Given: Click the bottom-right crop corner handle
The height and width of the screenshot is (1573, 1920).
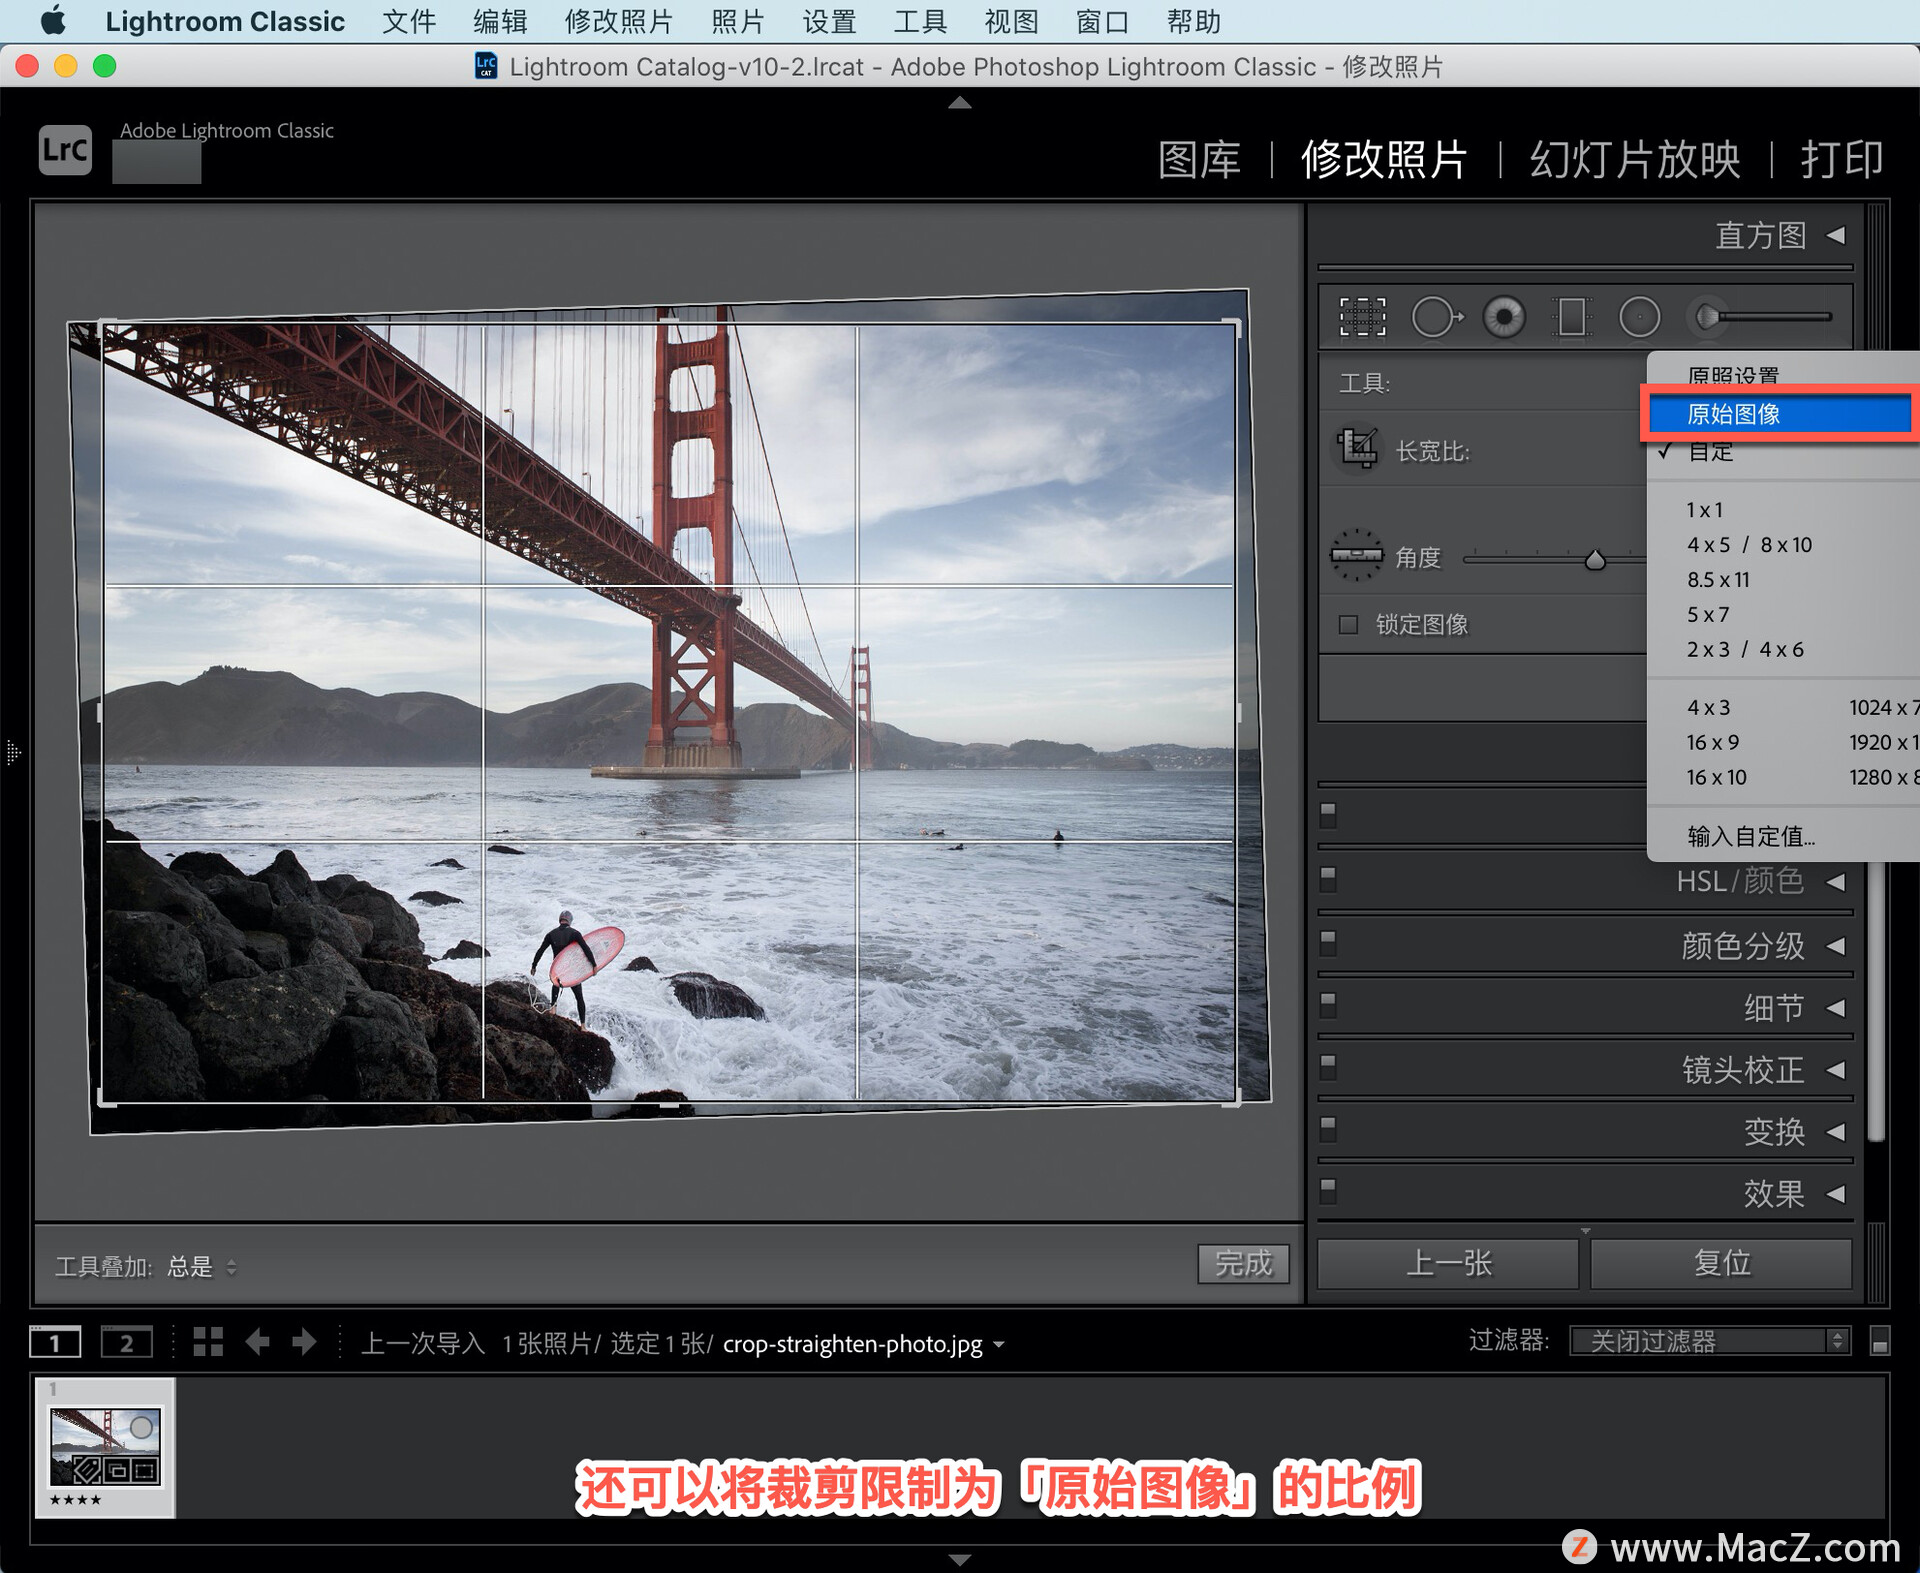Looking at the screenshot, I should pyautogui.click(x=1234, y=1099).
